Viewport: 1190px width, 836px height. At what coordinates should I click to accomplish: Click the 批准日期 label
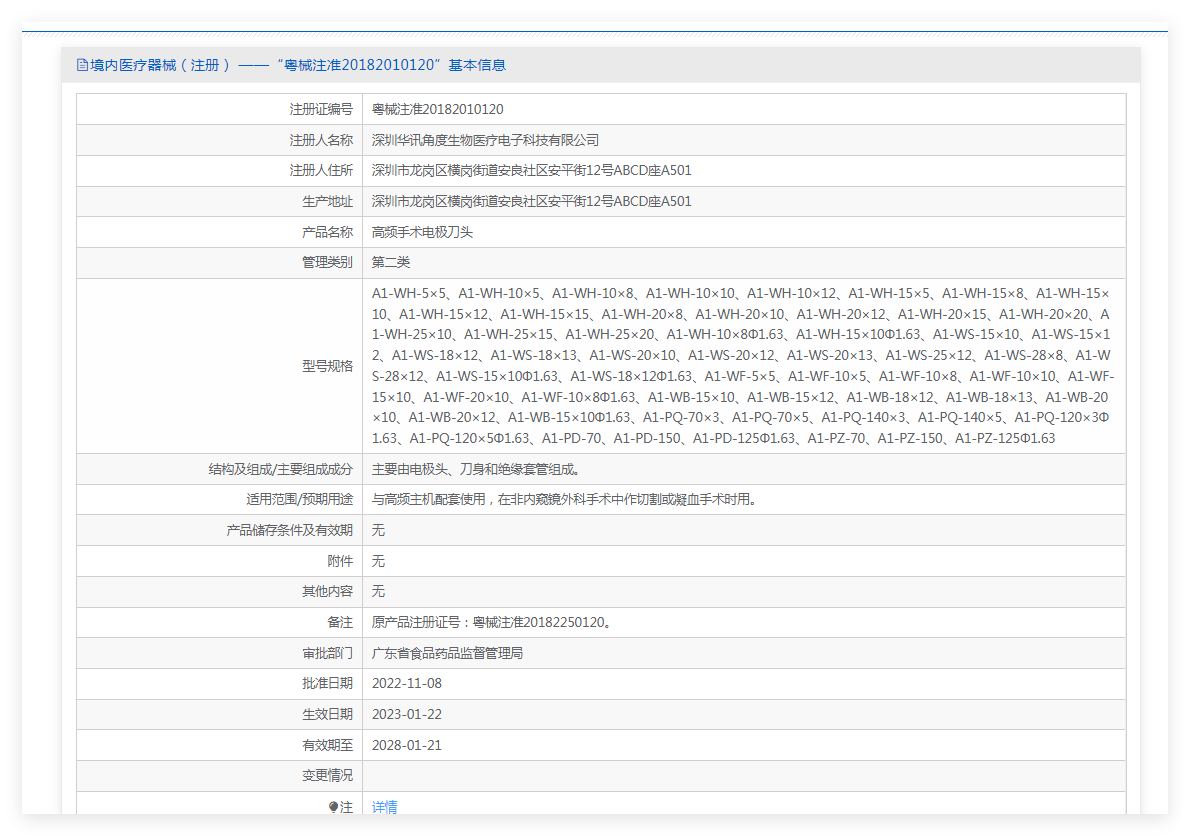(x=327, y=684)
